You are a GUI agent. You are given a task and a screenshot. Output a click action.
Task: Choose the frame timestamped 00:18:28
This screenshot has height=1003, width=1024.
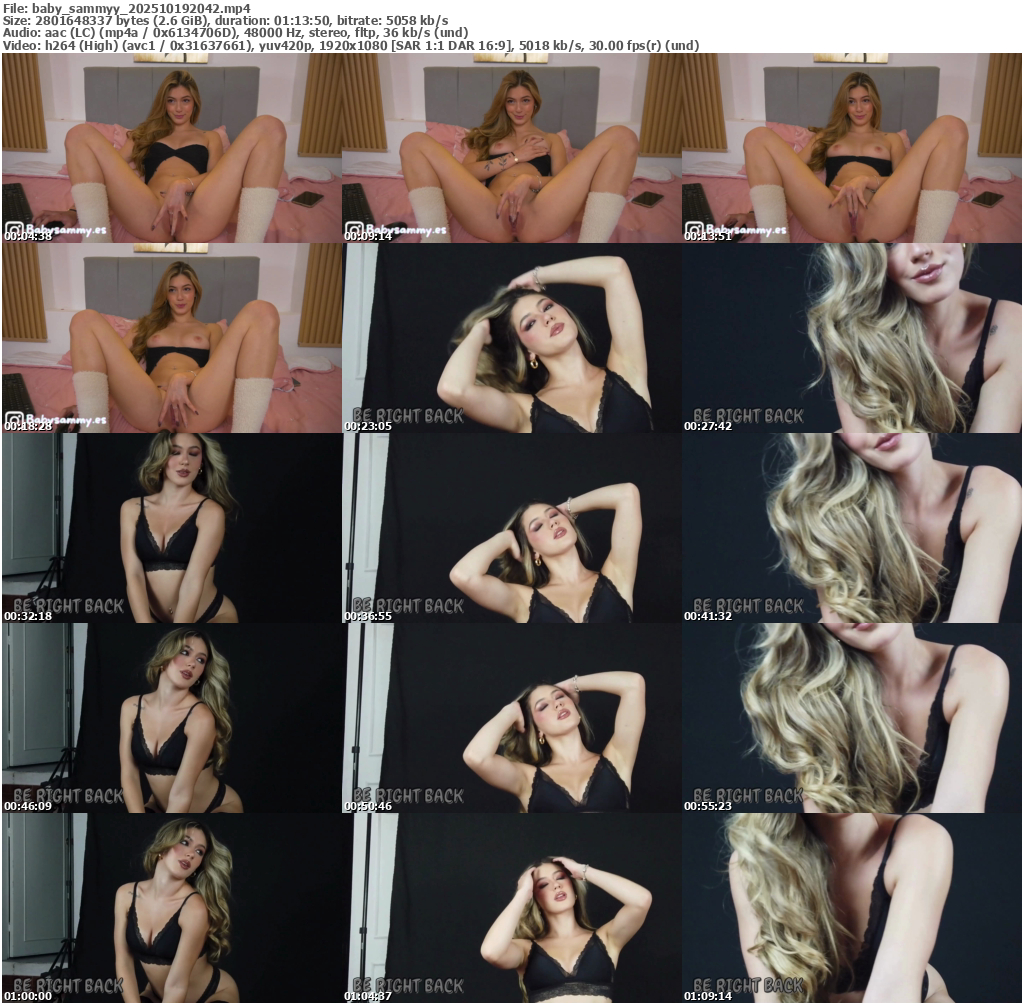pyautogui.click(x=171, y=338)
